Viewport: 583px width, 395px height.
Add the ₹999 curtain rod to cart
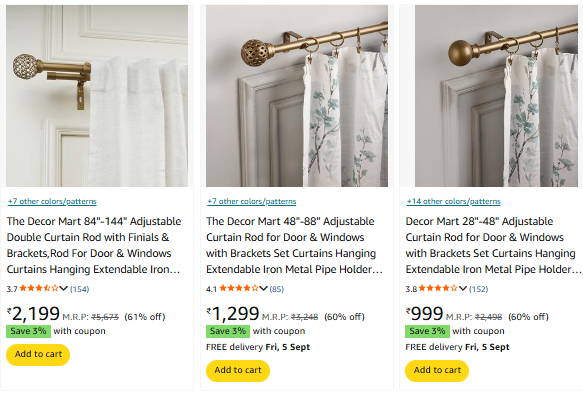click(x=437, y=370)
